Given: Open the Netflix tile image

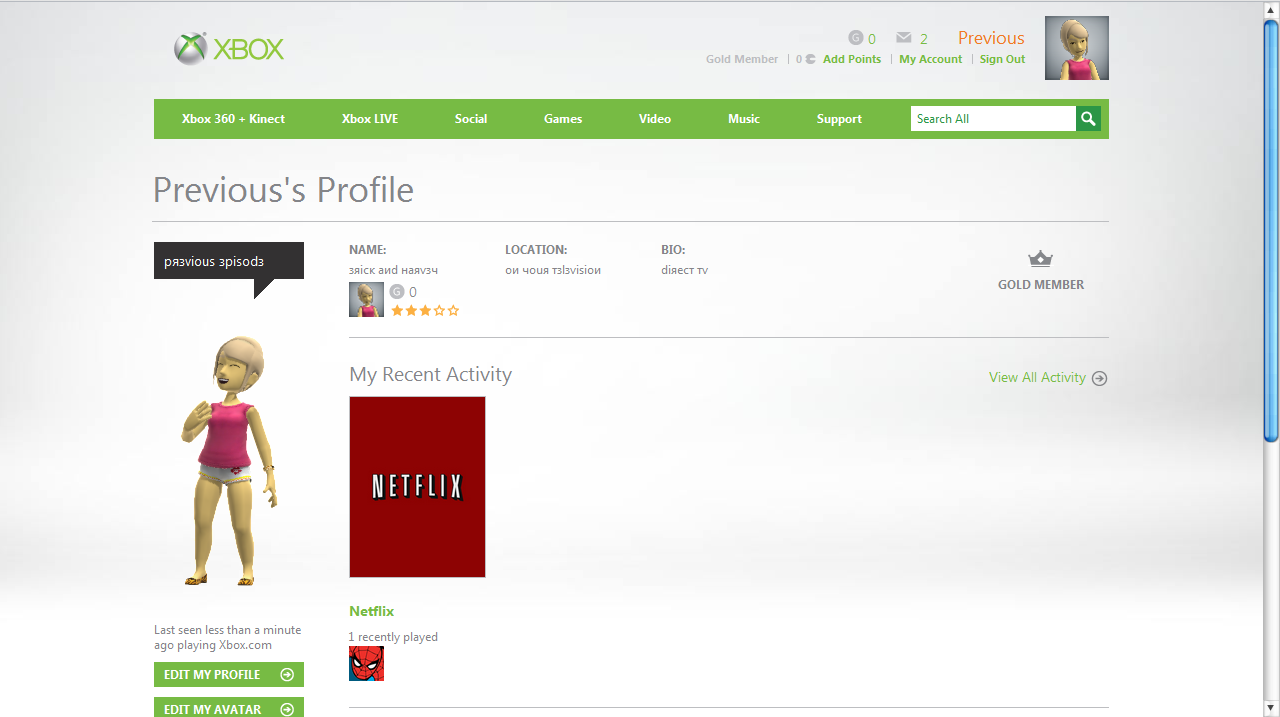Looking at the screenshot, I should 417,487.
